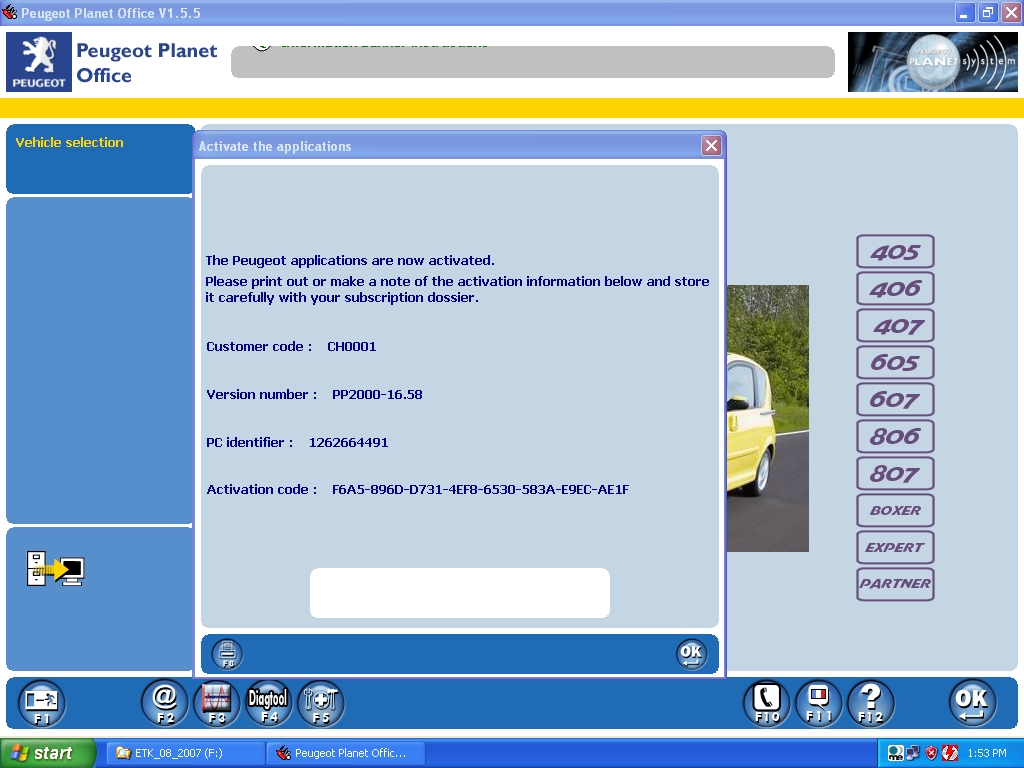Click the F11 language flag icon
Screen dimensions: 1024x768
[819, 703]
